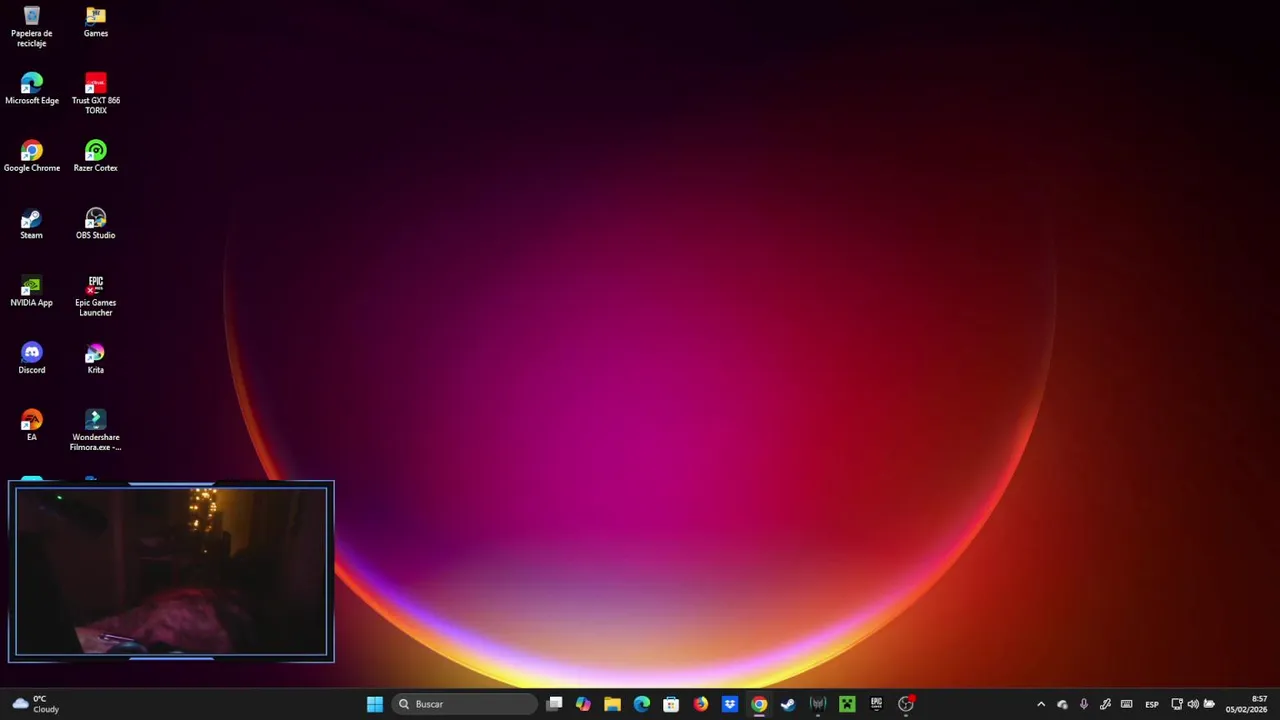Select the EA desktop shortcut

tap(32, 425)
